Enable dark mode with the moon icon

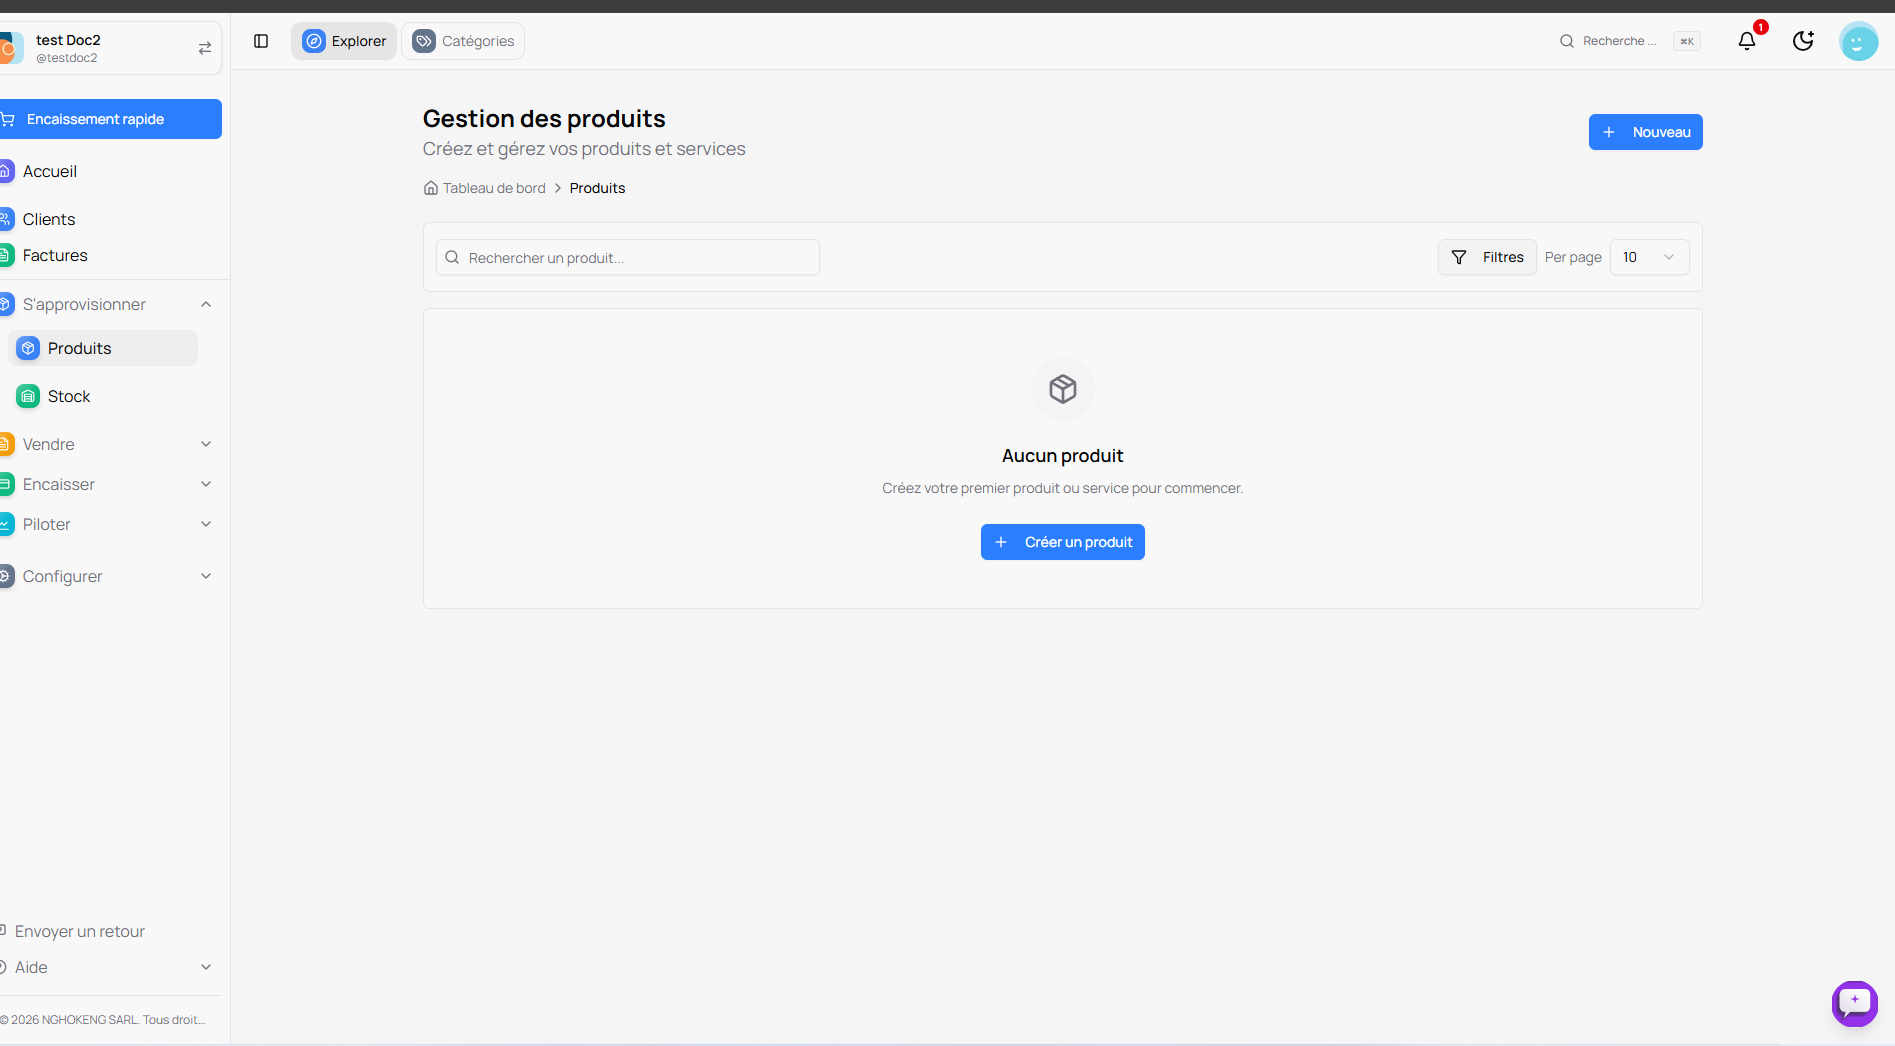[x=1803, y=41]
